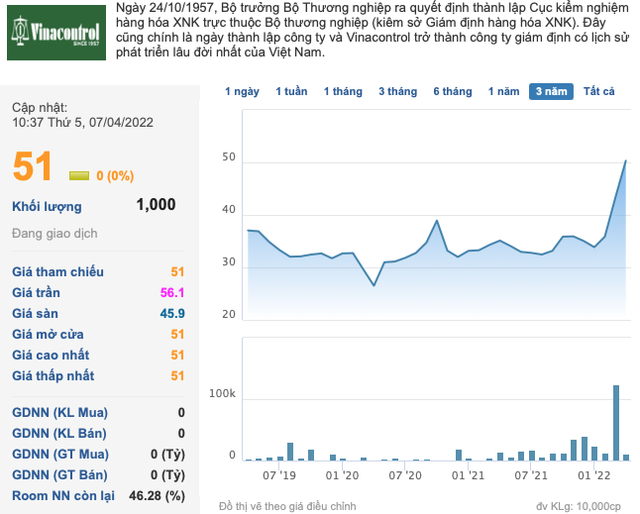The width and height of the screenshot is (640, 514).
Task: Choose the "3 tháng" time range
Action: pyautogui.click(x=397, y=92)
